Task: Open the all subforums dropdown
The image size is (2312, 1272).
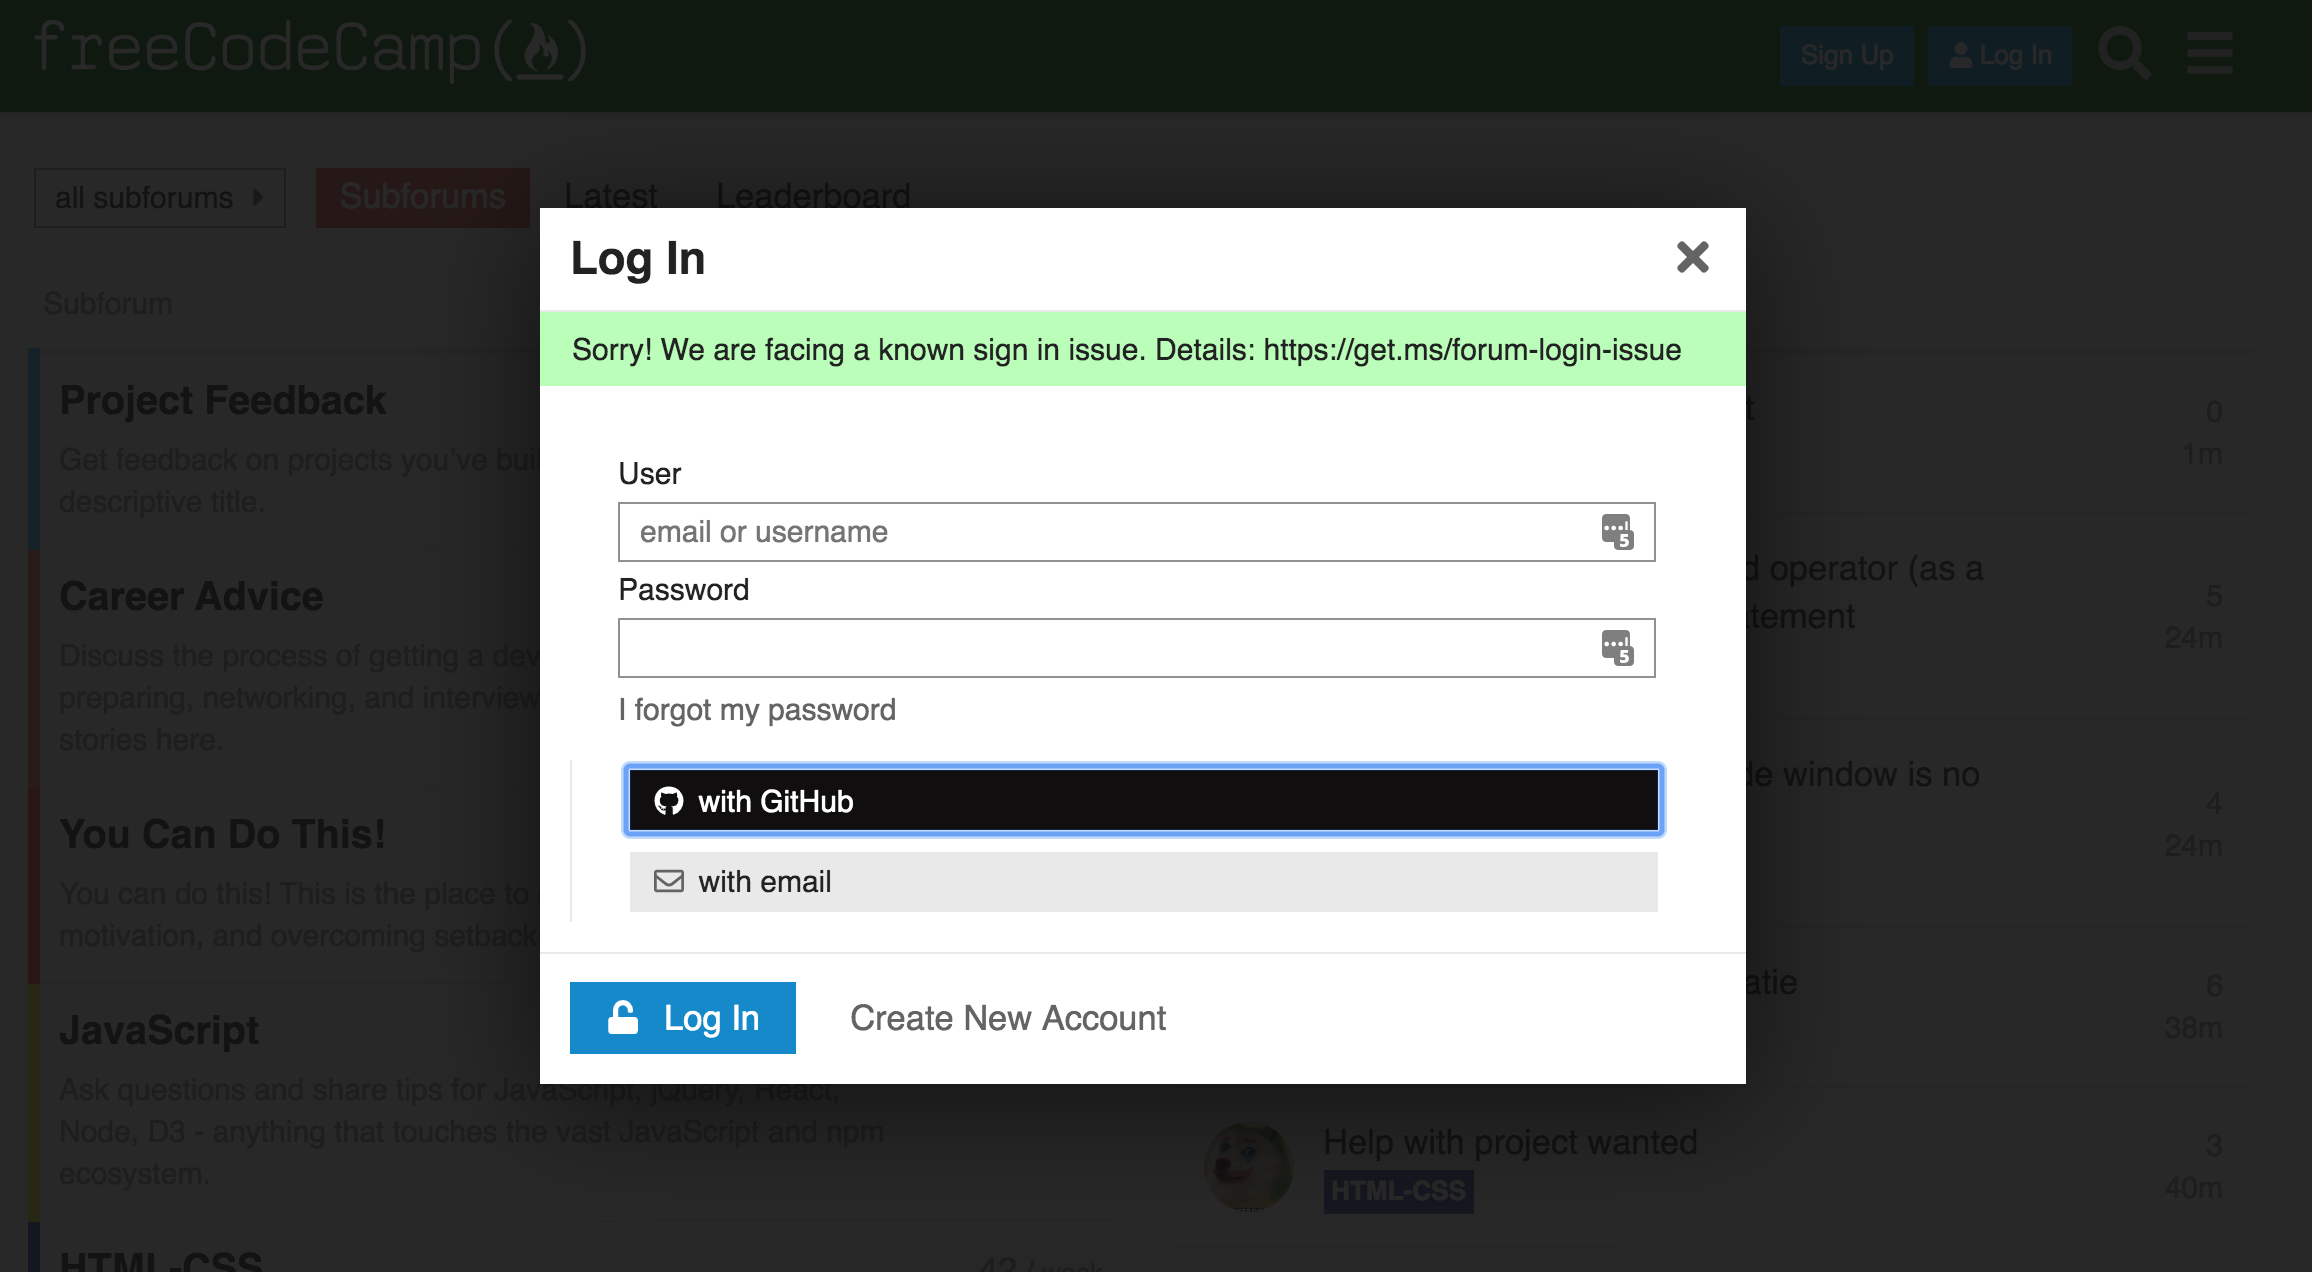Action: coord(159,197)
